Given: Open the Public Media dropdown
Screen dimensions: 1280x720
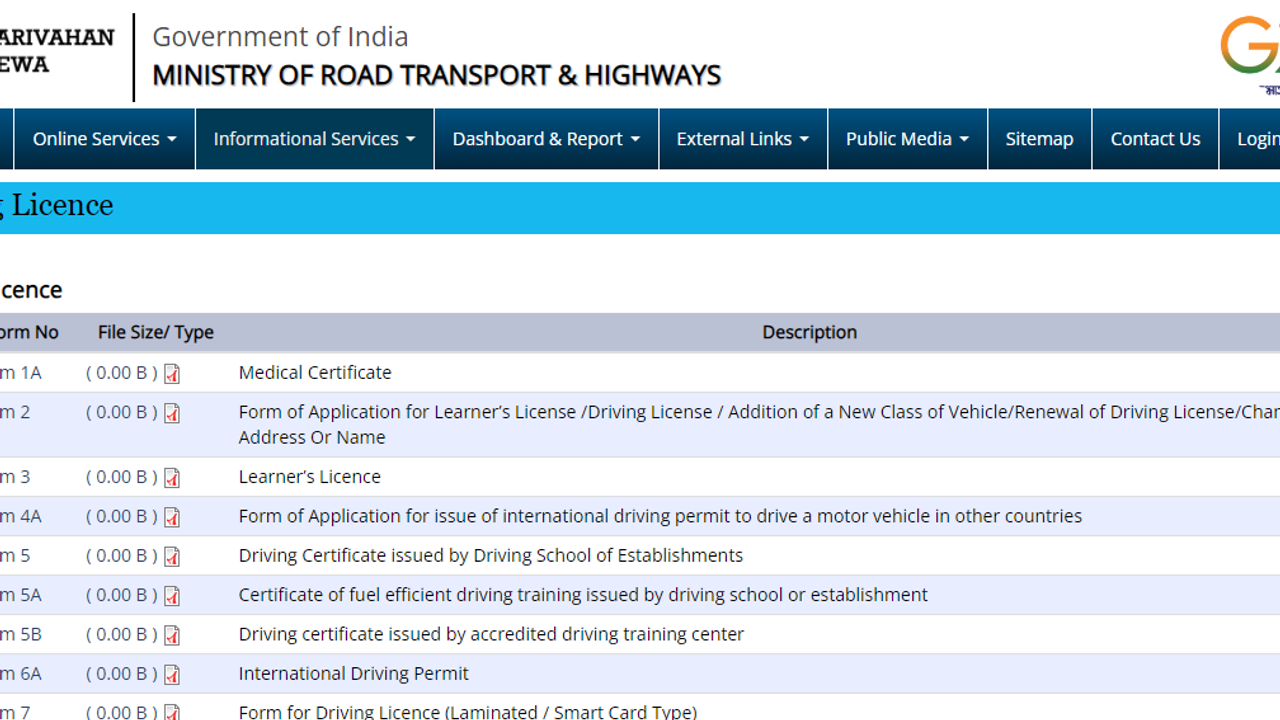Looking at the screenshot, I should click(906, 139).
